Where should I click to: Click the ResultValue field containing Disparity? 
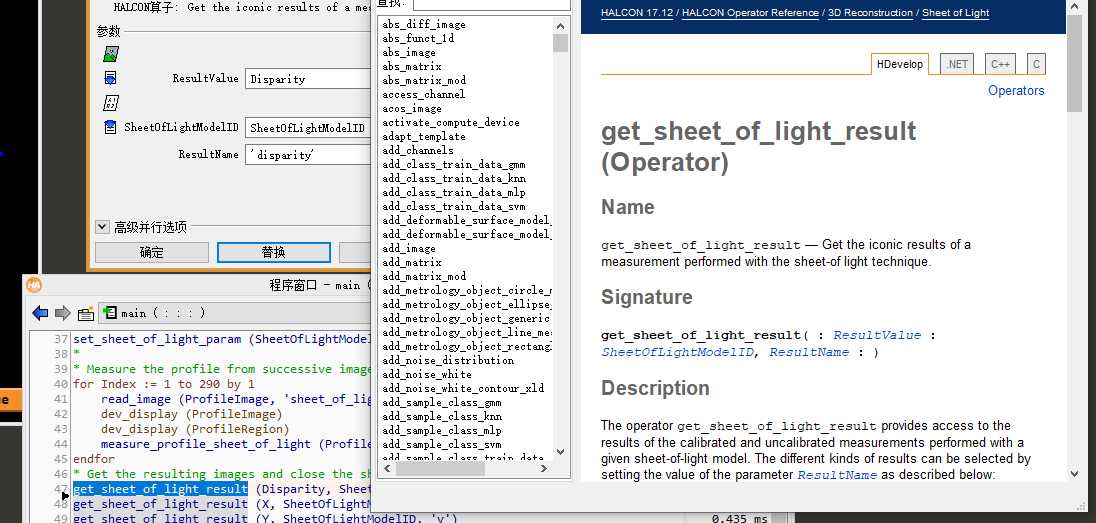click(x=308, y=78)
